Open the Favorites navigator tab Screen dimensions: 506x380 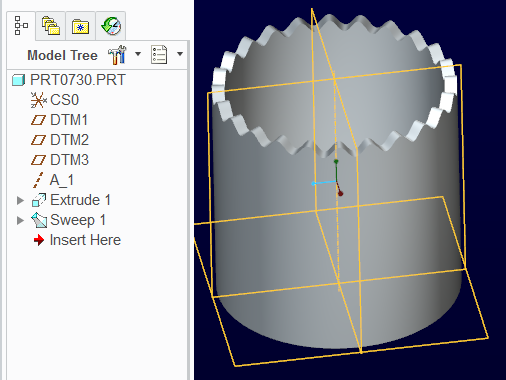80,26
